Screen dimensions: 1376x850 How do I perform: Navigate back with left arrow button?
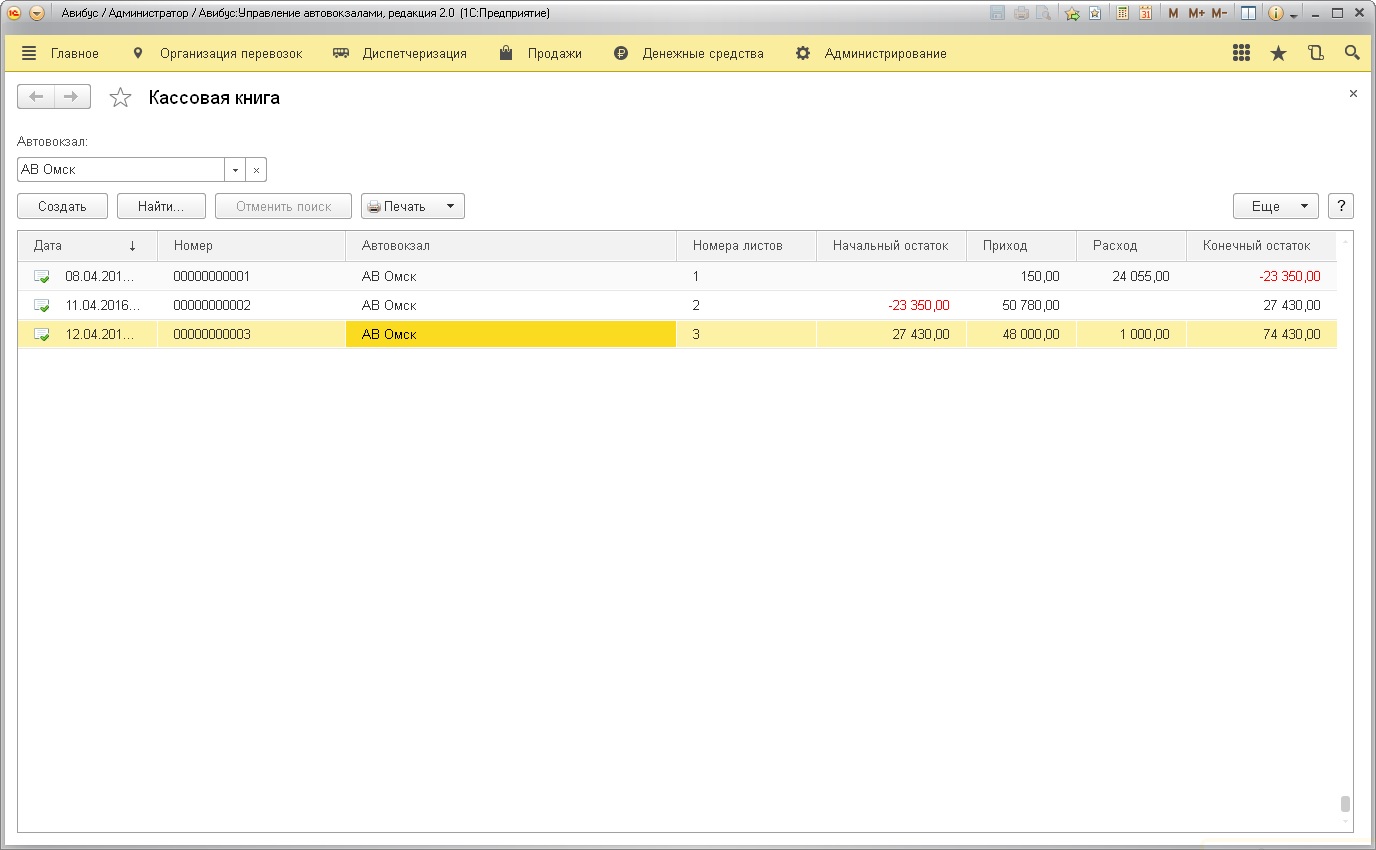tap(37, 97)
